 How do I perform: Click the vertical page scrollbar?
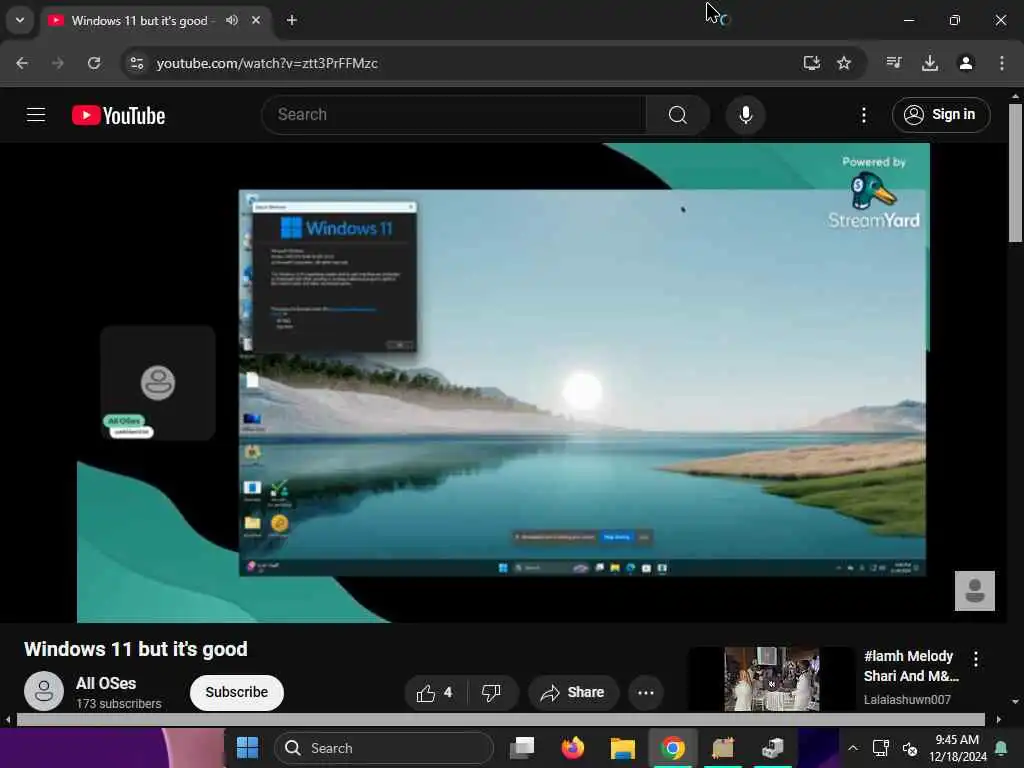(1015, 173)
